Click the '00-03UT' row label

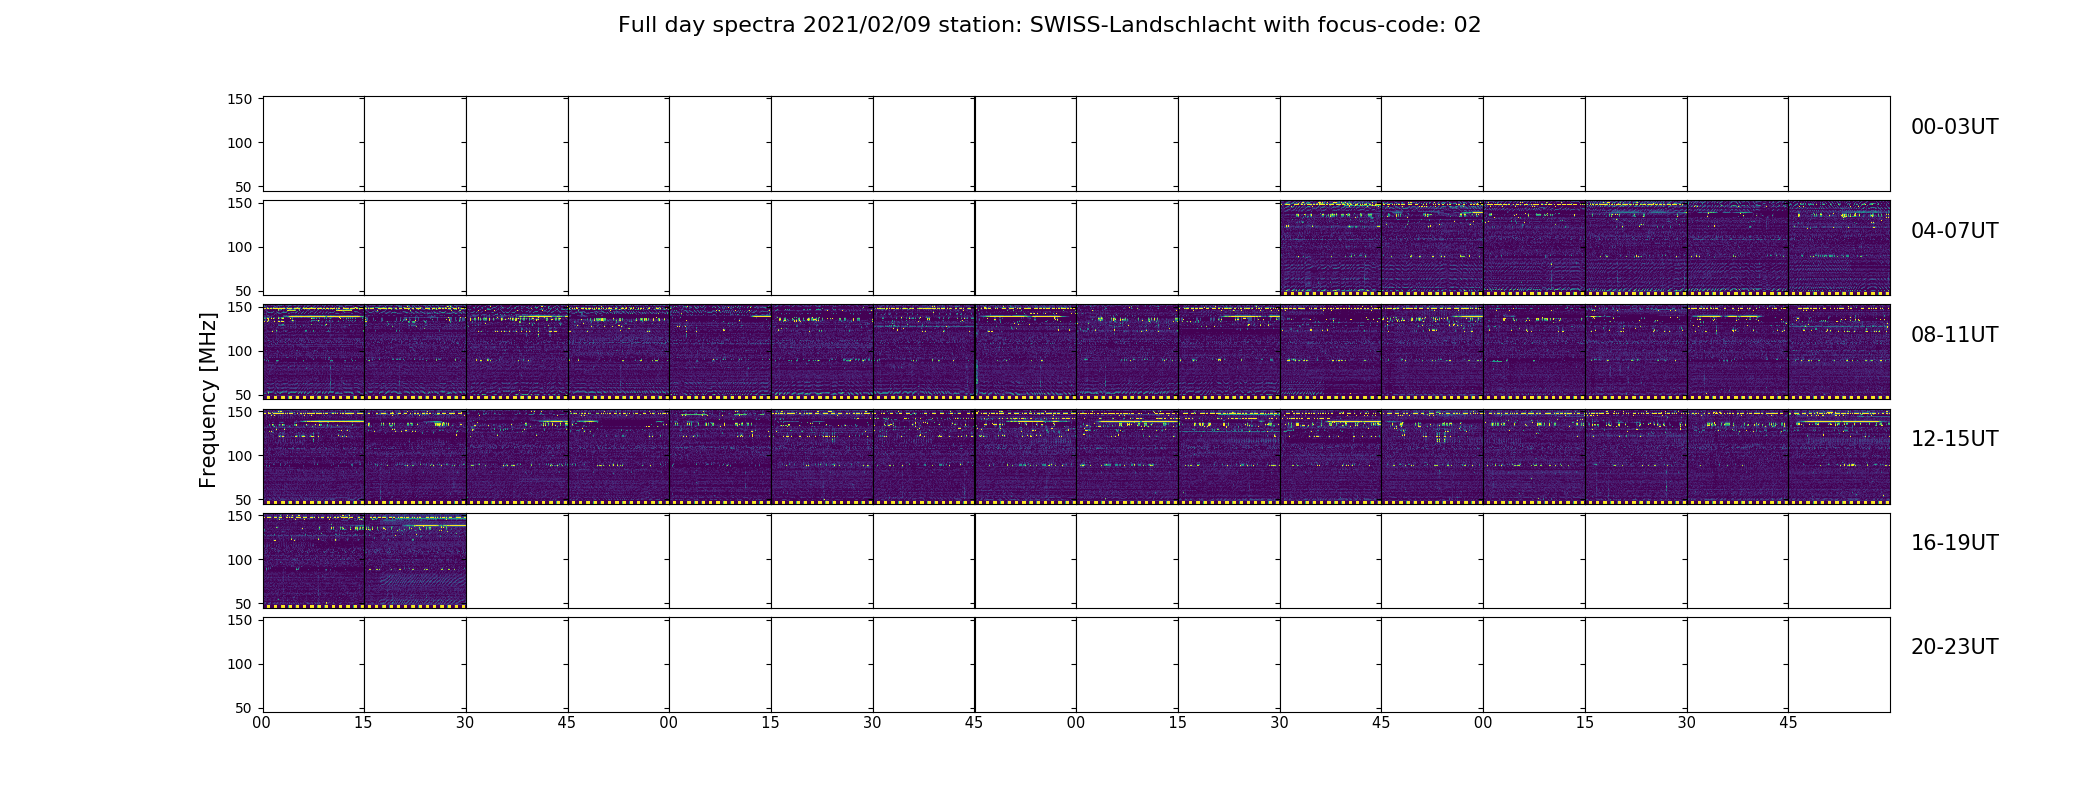pos(1954,127)
